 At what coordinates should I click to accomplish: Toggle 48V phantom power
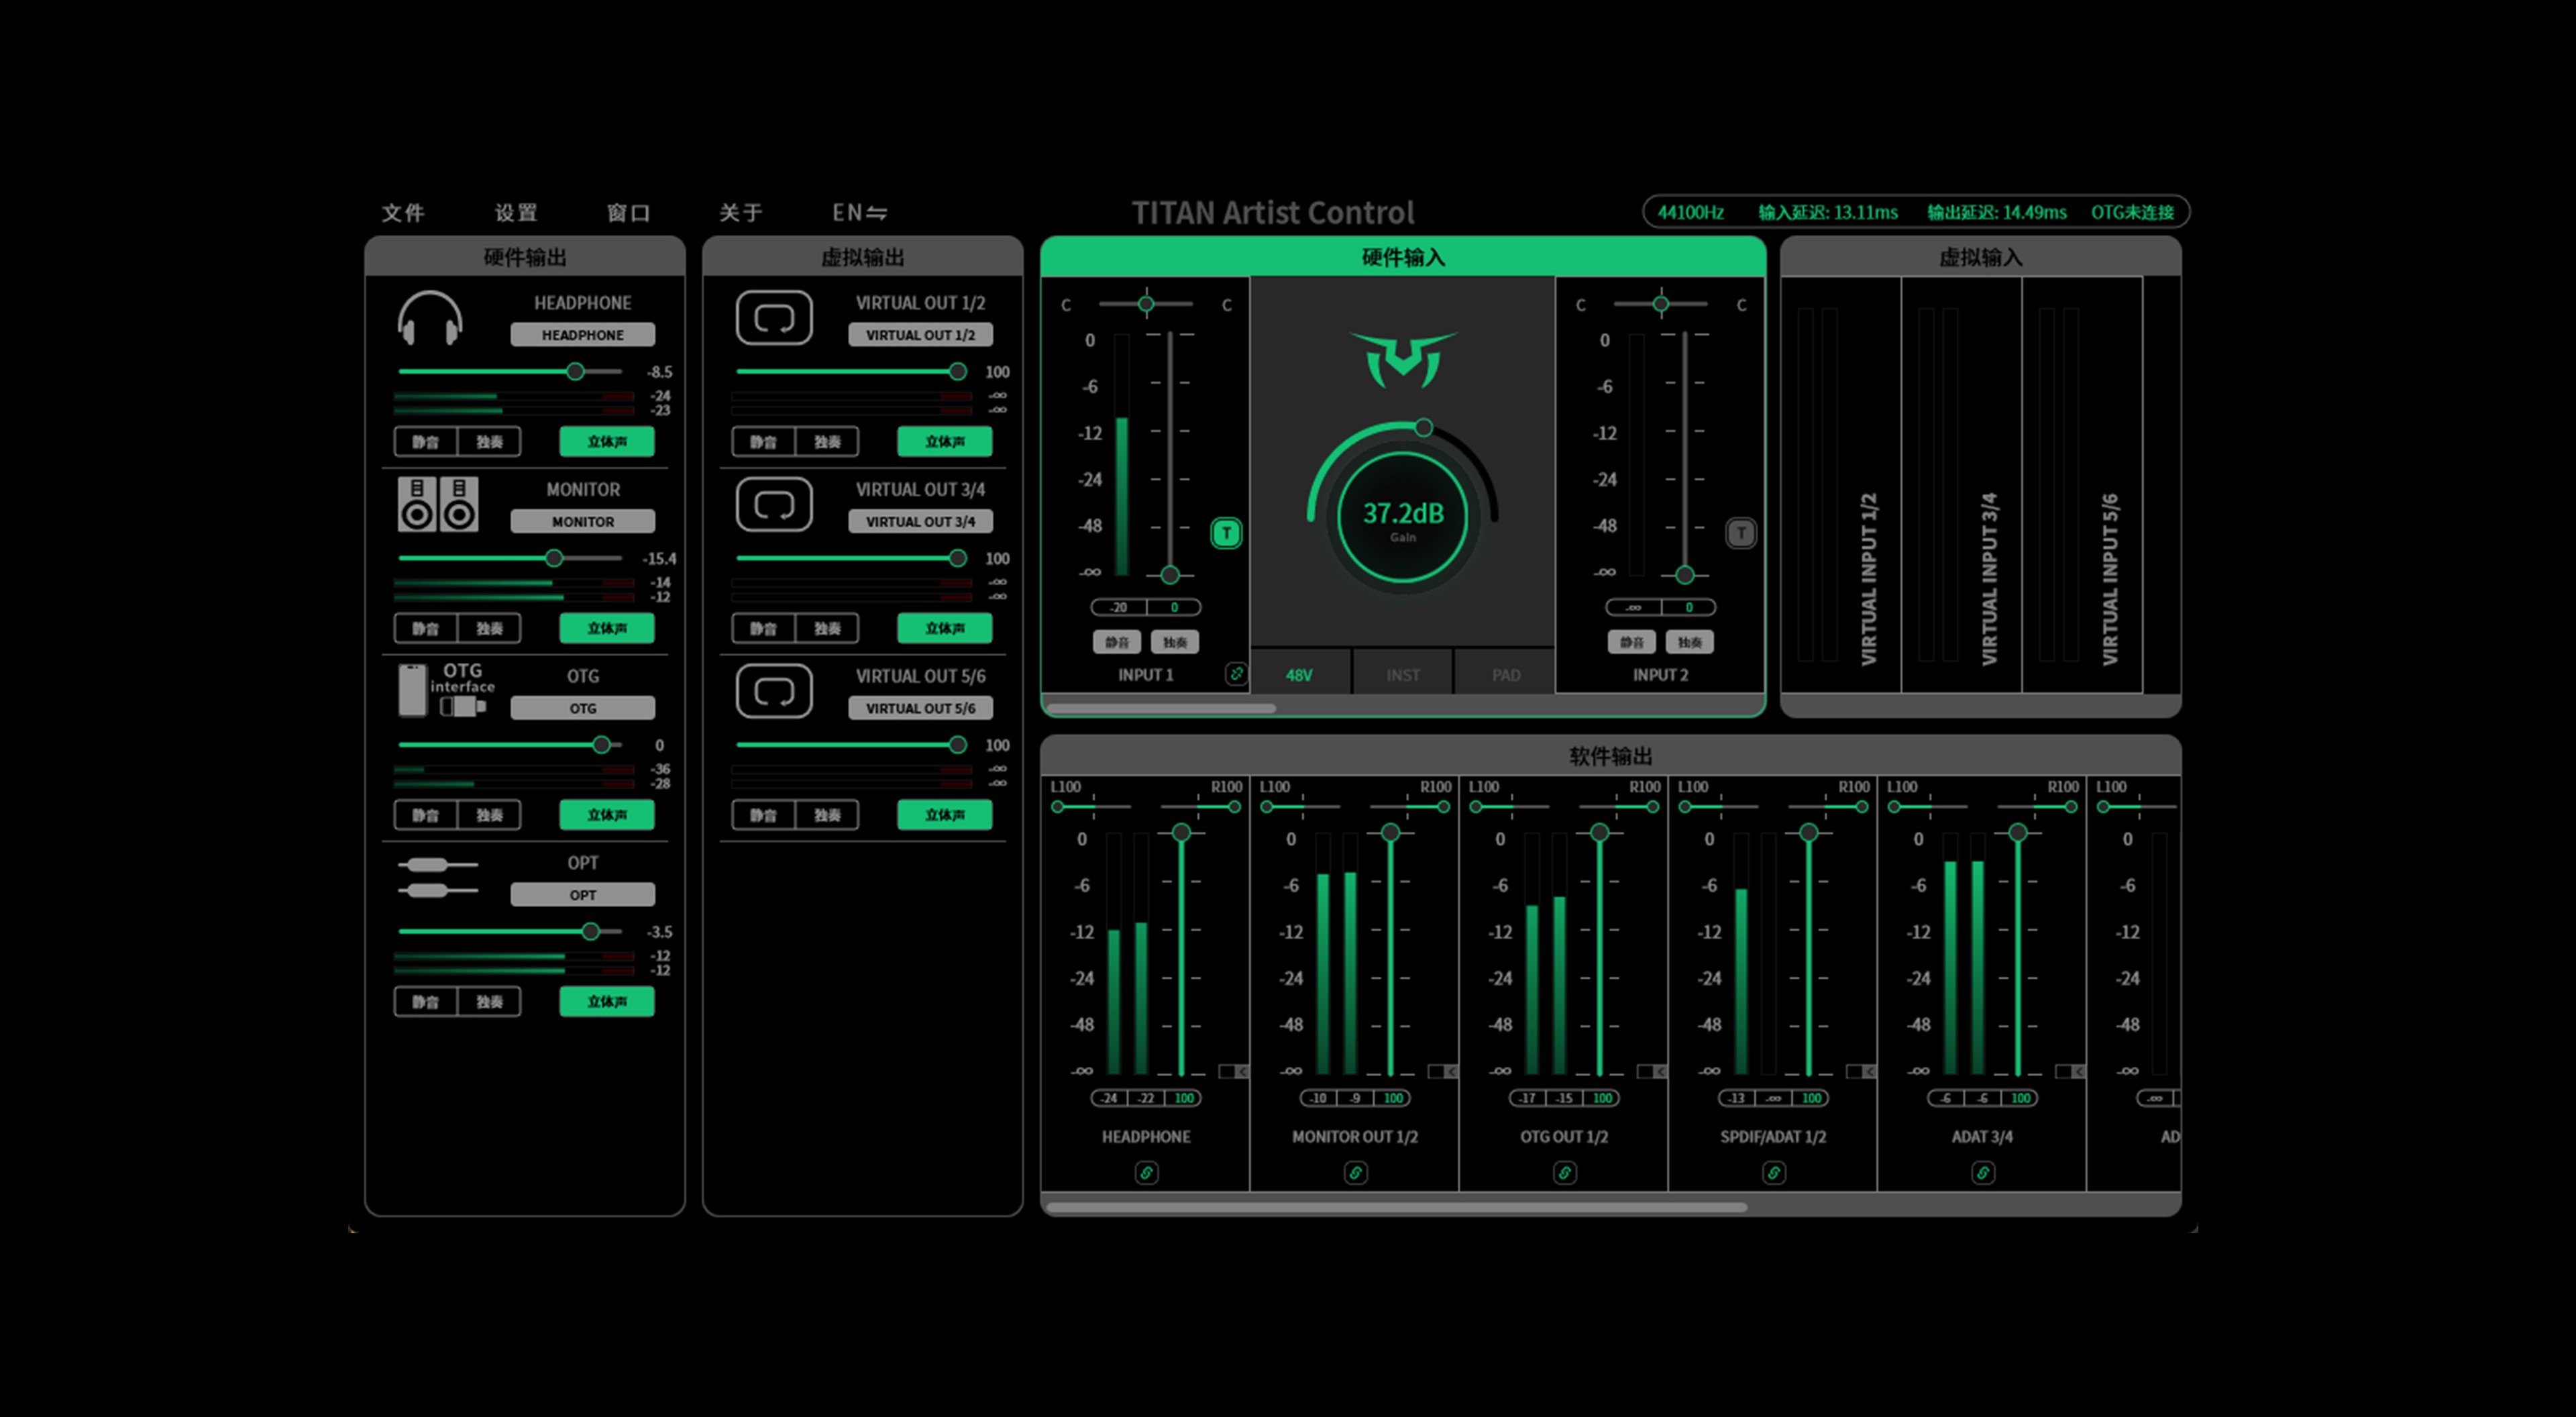[x=1299, y=675]
